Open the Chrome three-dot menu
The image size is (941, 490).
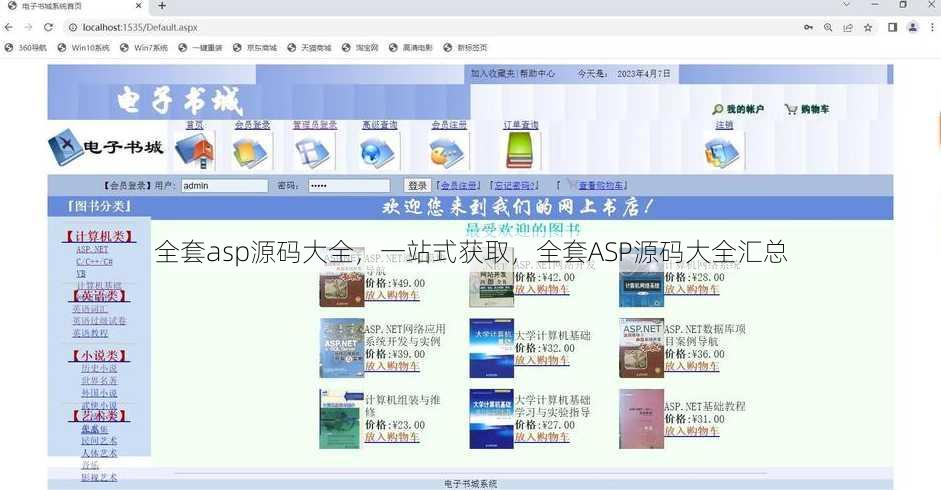[x=932, y=27]
